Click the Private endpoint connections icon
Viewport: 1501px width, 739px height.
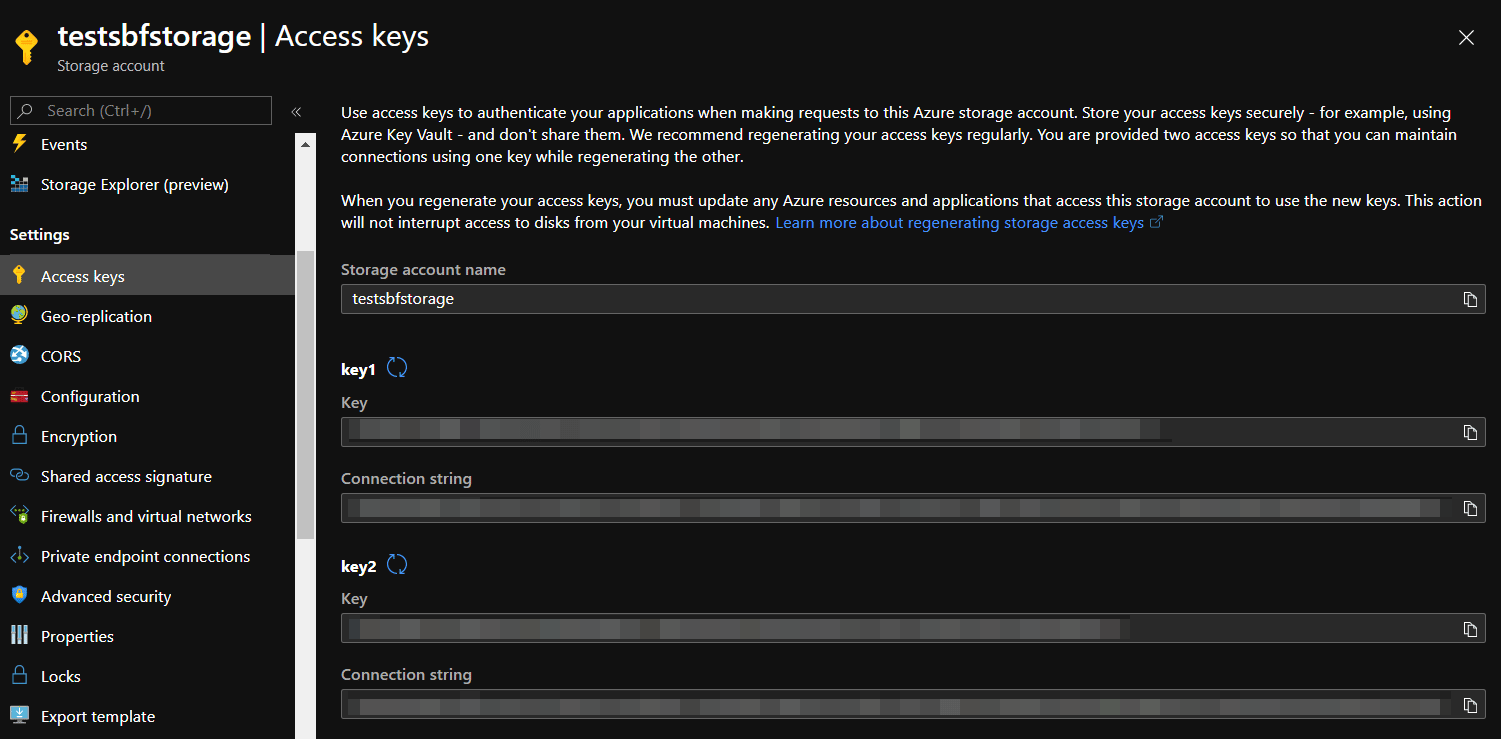19,556
